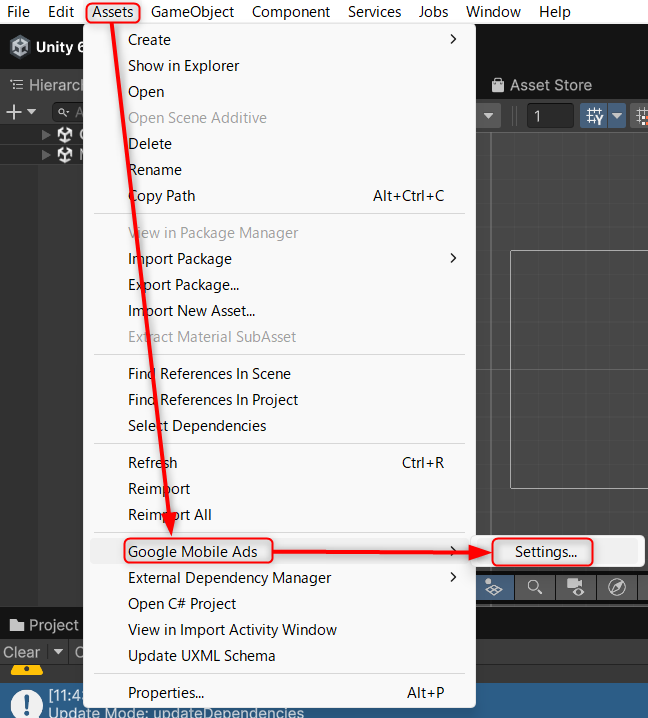
Task: Open the grid snapping dropdown arrow
Action: pyautogui.click(x=617, y=116)
